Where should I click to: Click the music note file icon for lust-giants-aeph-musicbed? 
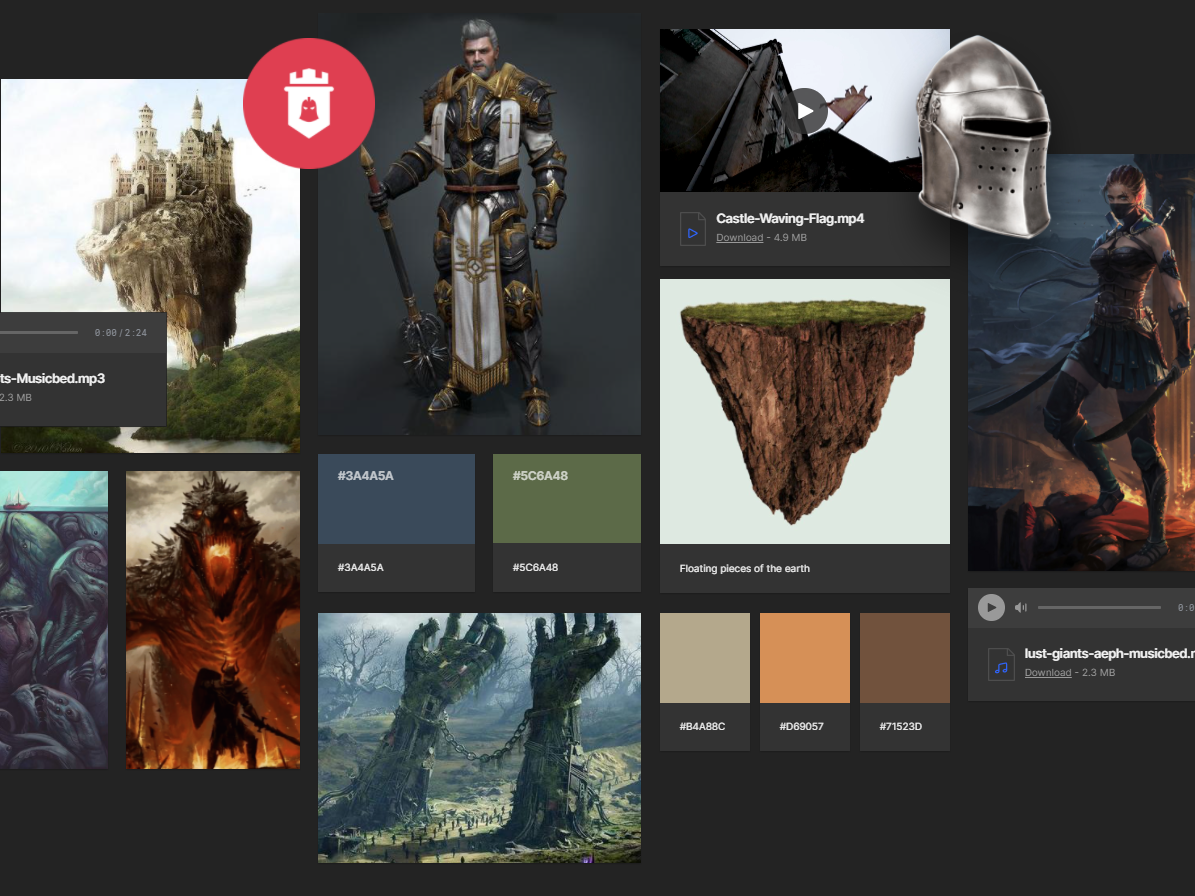(x=1001, y=664)
